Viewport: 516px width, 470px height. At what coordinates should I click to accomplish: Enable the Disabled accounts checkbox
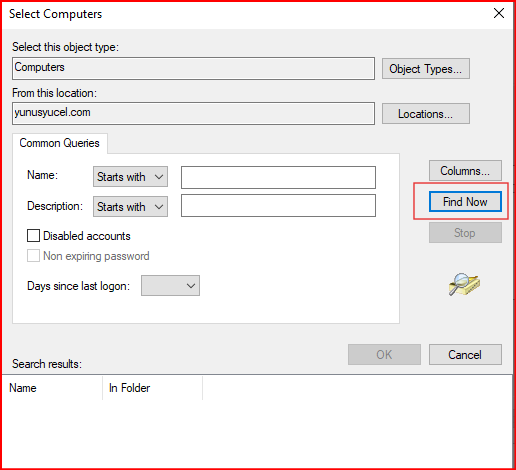(33, 235)
